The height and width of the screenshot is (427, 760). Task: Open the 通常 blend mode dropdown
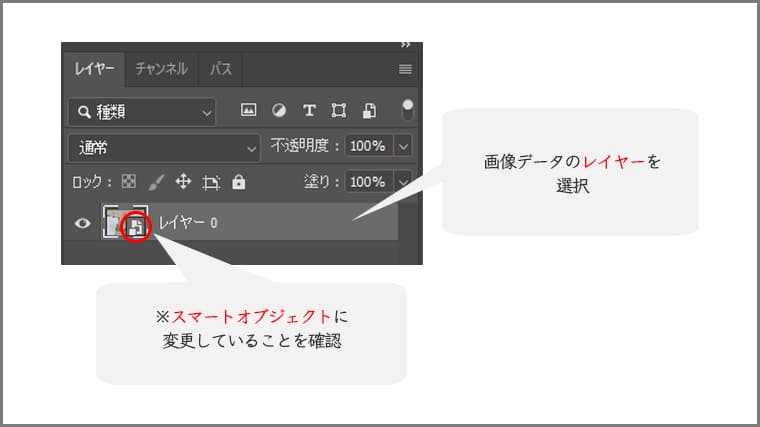pos(164,148)
